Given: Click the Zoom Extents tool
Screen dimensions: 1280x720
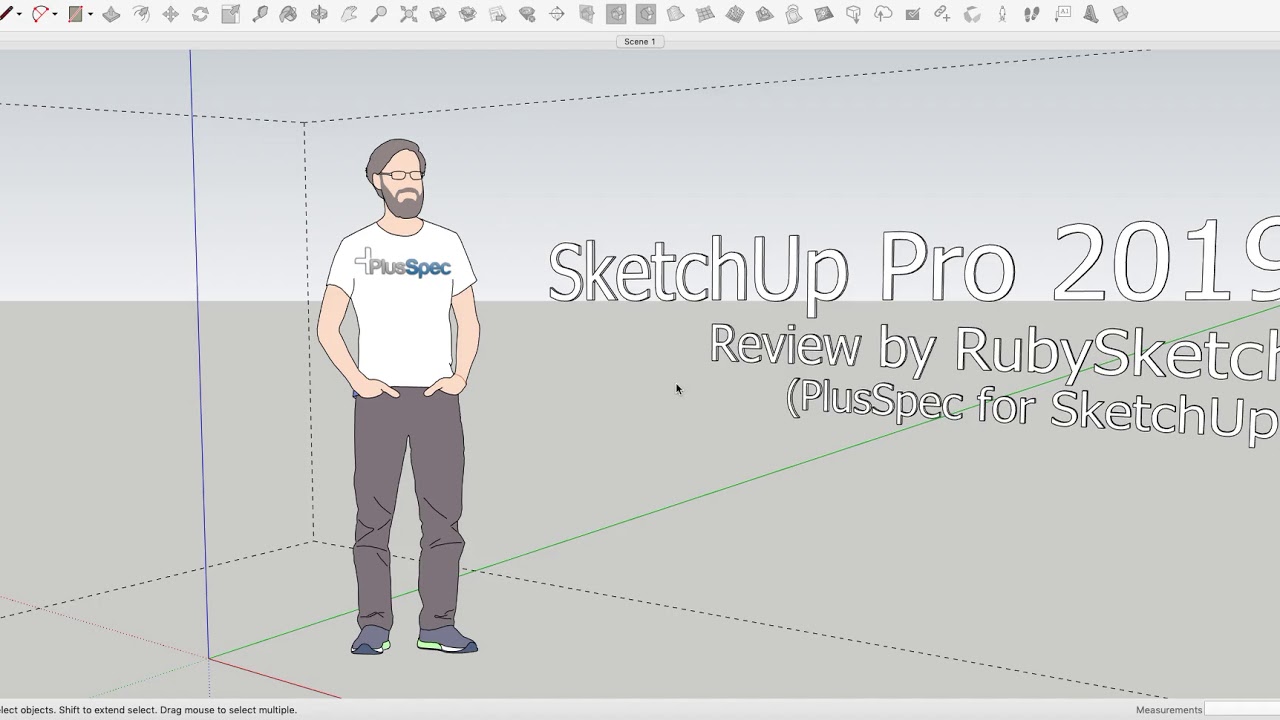Looking at the screenshot, I should tap(408, 14).
